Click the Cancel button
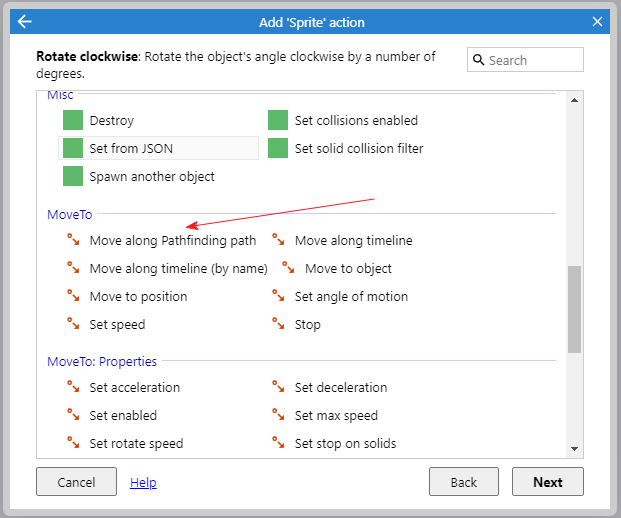Image resolution: width=621 pixels, height=518 pixels. [76, 482]
